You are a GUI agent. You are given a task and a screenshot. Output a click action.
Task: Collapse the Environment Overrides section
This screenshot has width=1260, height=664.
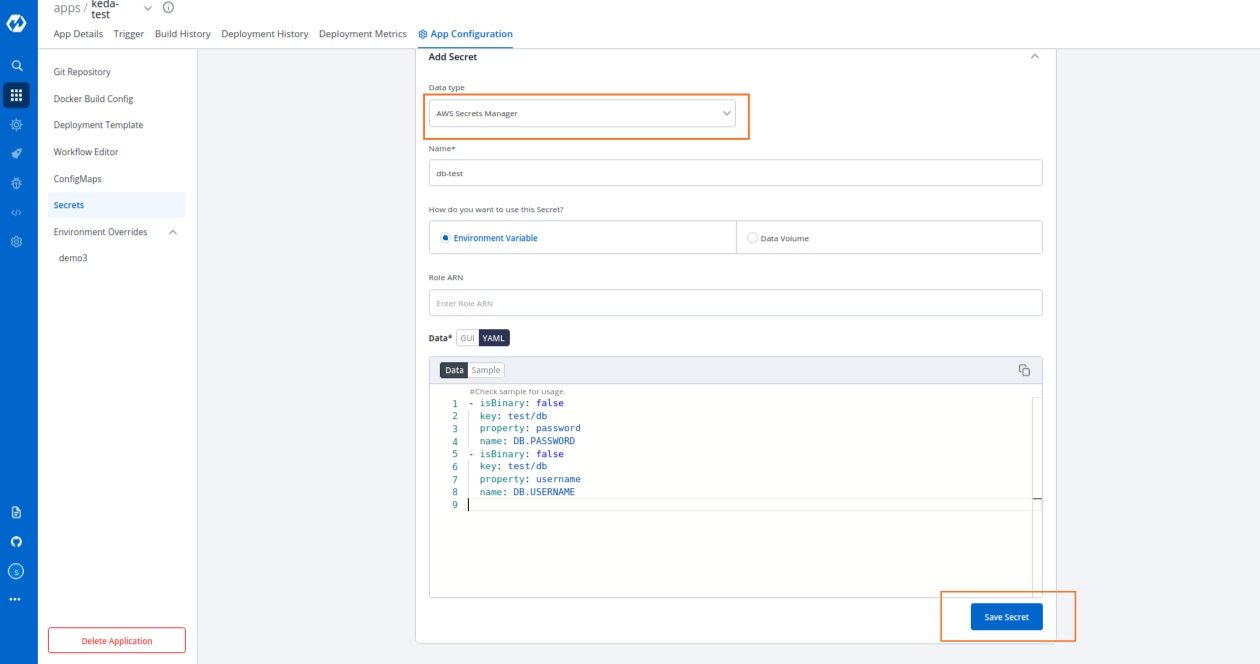coord(173,232)
